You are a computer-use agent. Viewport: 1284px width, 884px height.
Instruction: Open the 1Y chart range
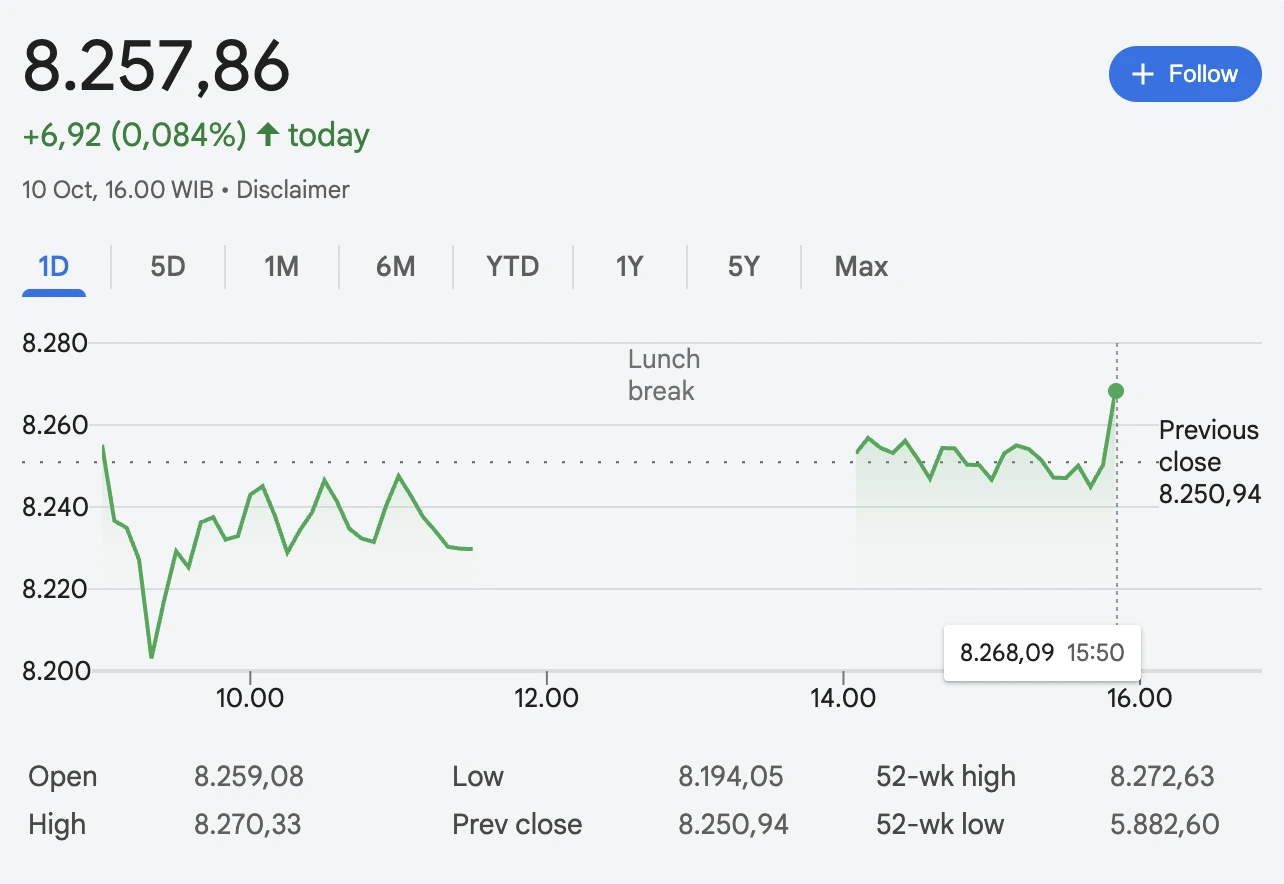pos(629,266)
